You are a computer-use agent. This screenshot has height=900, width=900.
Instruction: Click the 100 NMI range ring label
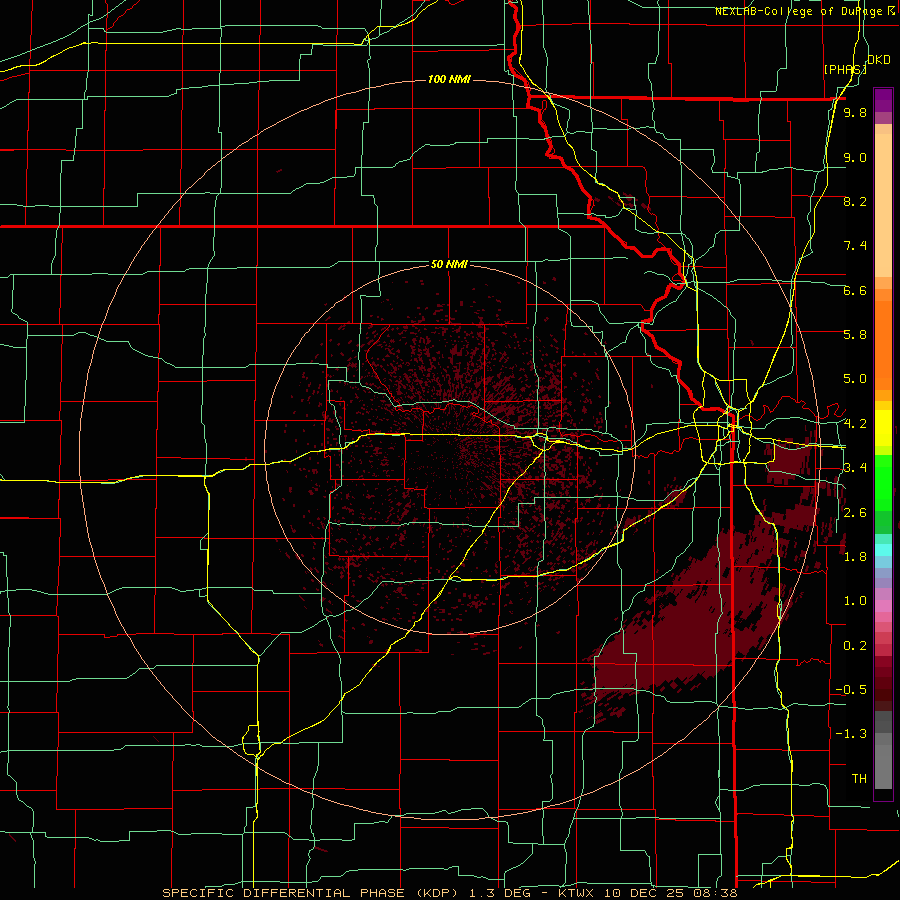449,79
